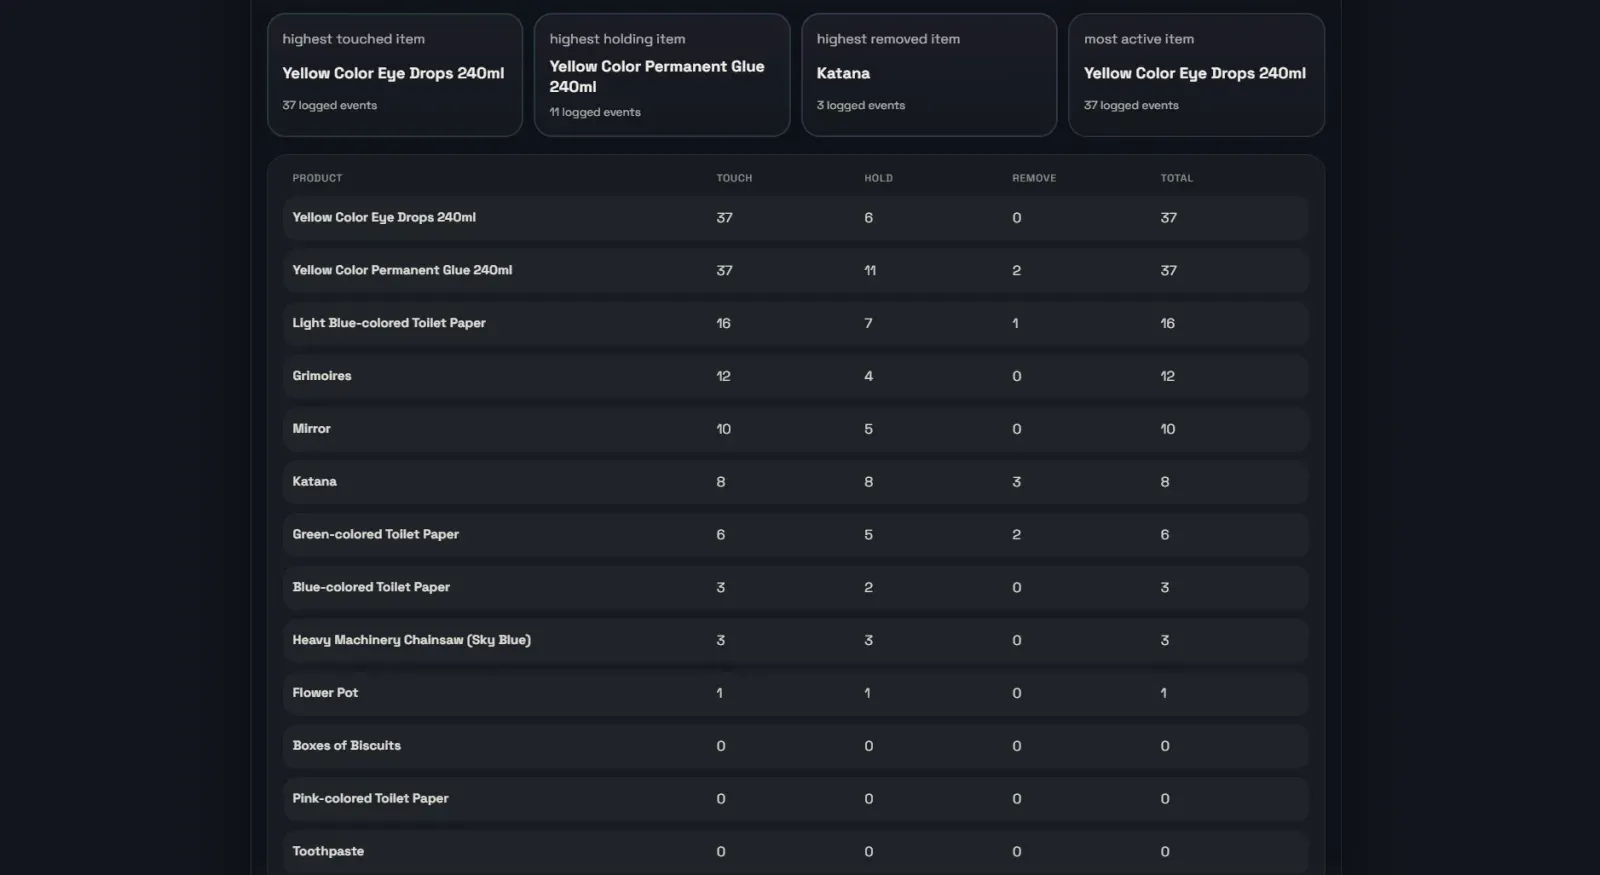Viewport: 1600px width, 875px height.
Task: Click hold count 4 in the Grimoires row
Action: pyautogui.click(x=868, y=377)
